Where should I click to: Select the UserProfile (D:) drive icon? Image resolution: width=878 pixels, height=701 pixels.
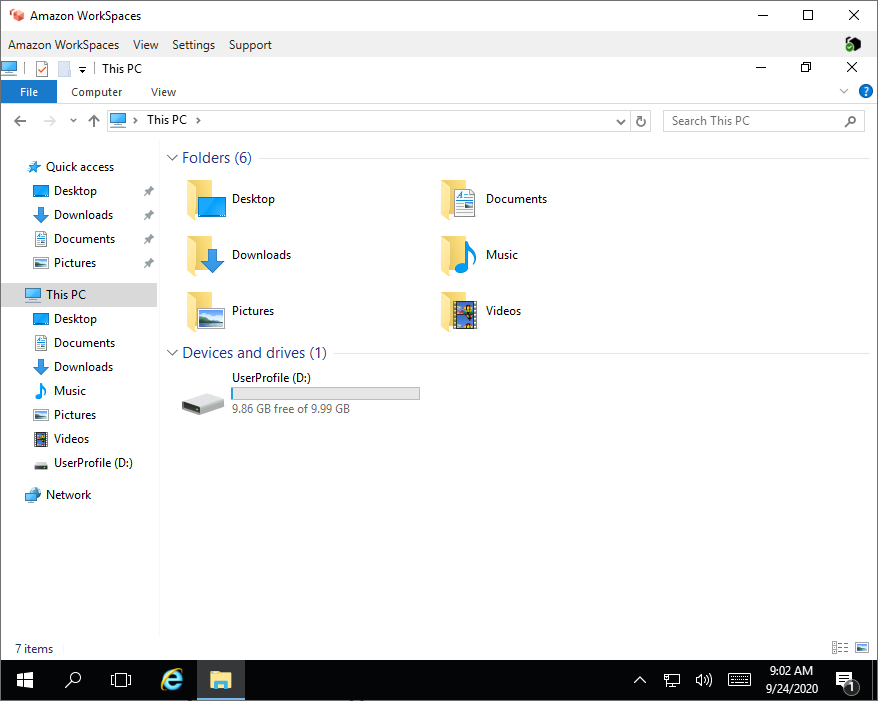[203, 403]
